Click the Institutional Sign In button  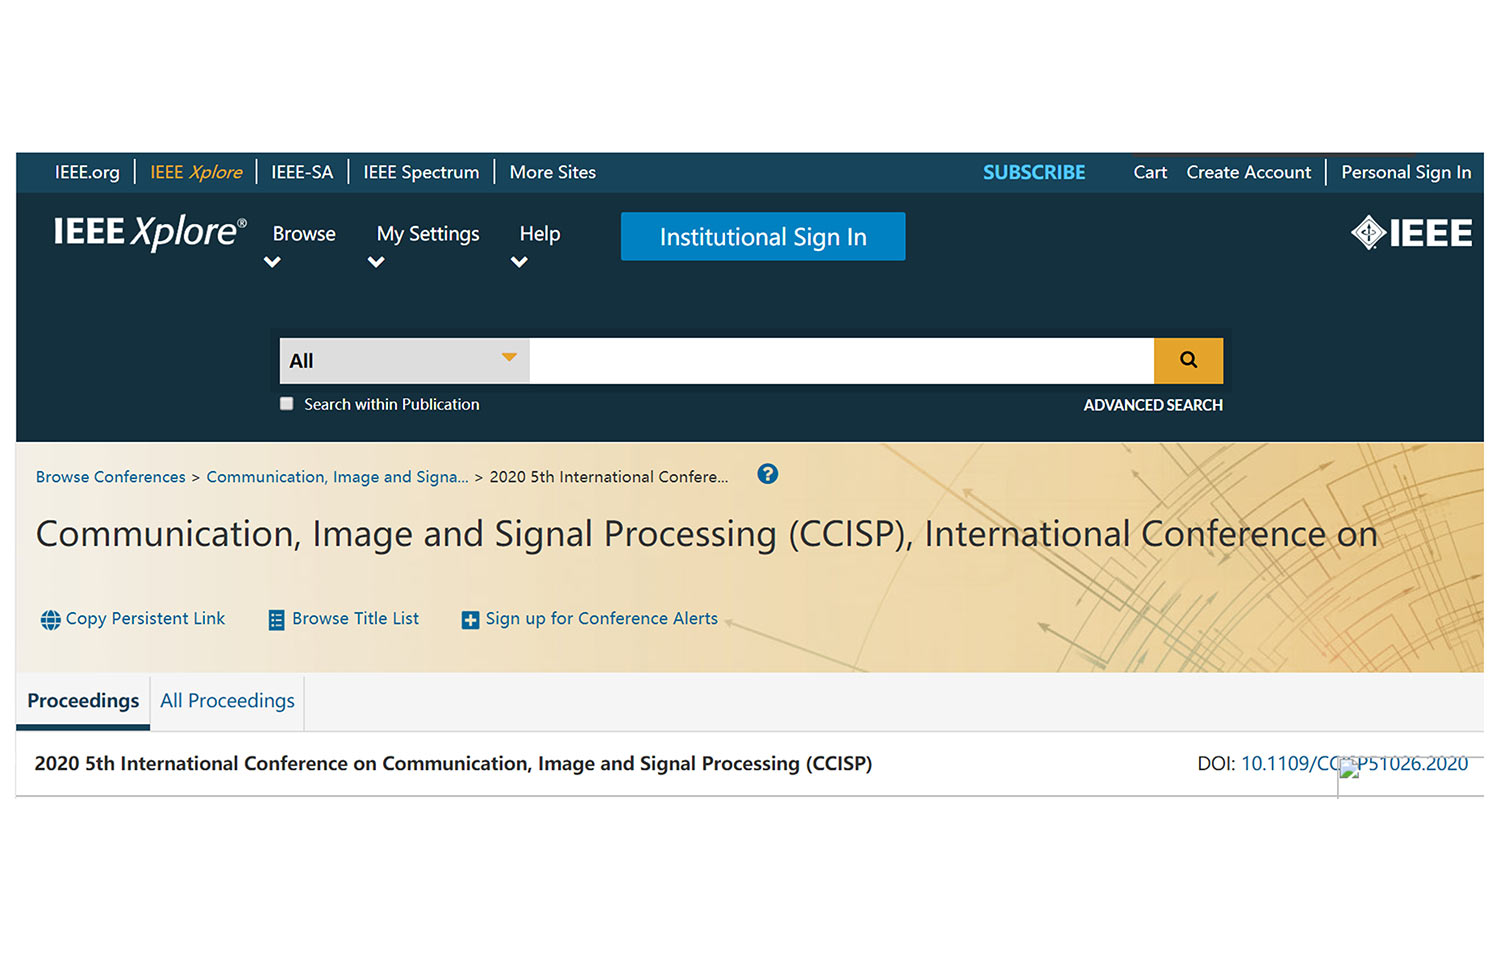(x=762, y=237)
